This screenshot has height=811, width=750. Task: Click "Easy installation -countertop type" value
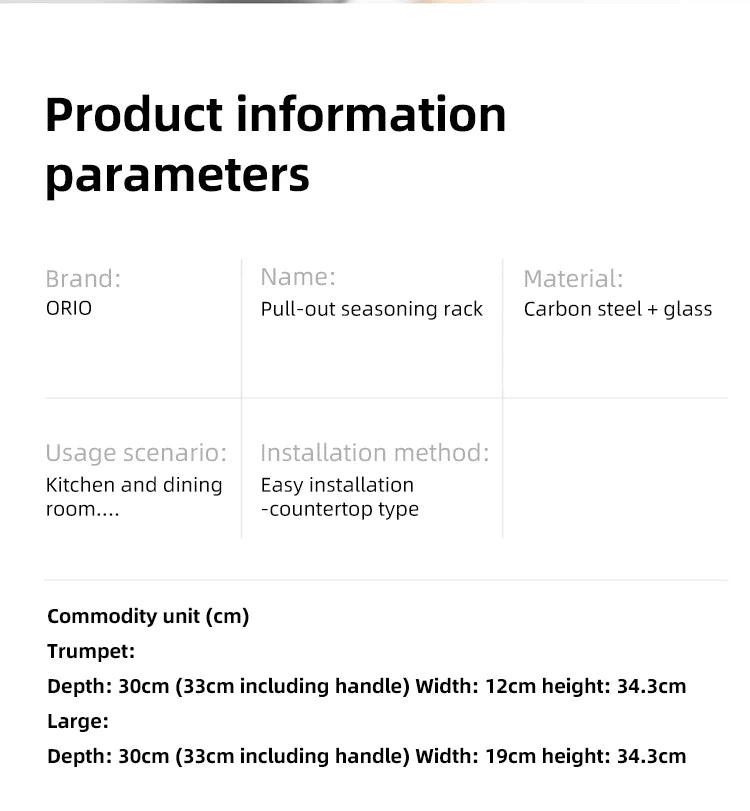pos(339,497)
